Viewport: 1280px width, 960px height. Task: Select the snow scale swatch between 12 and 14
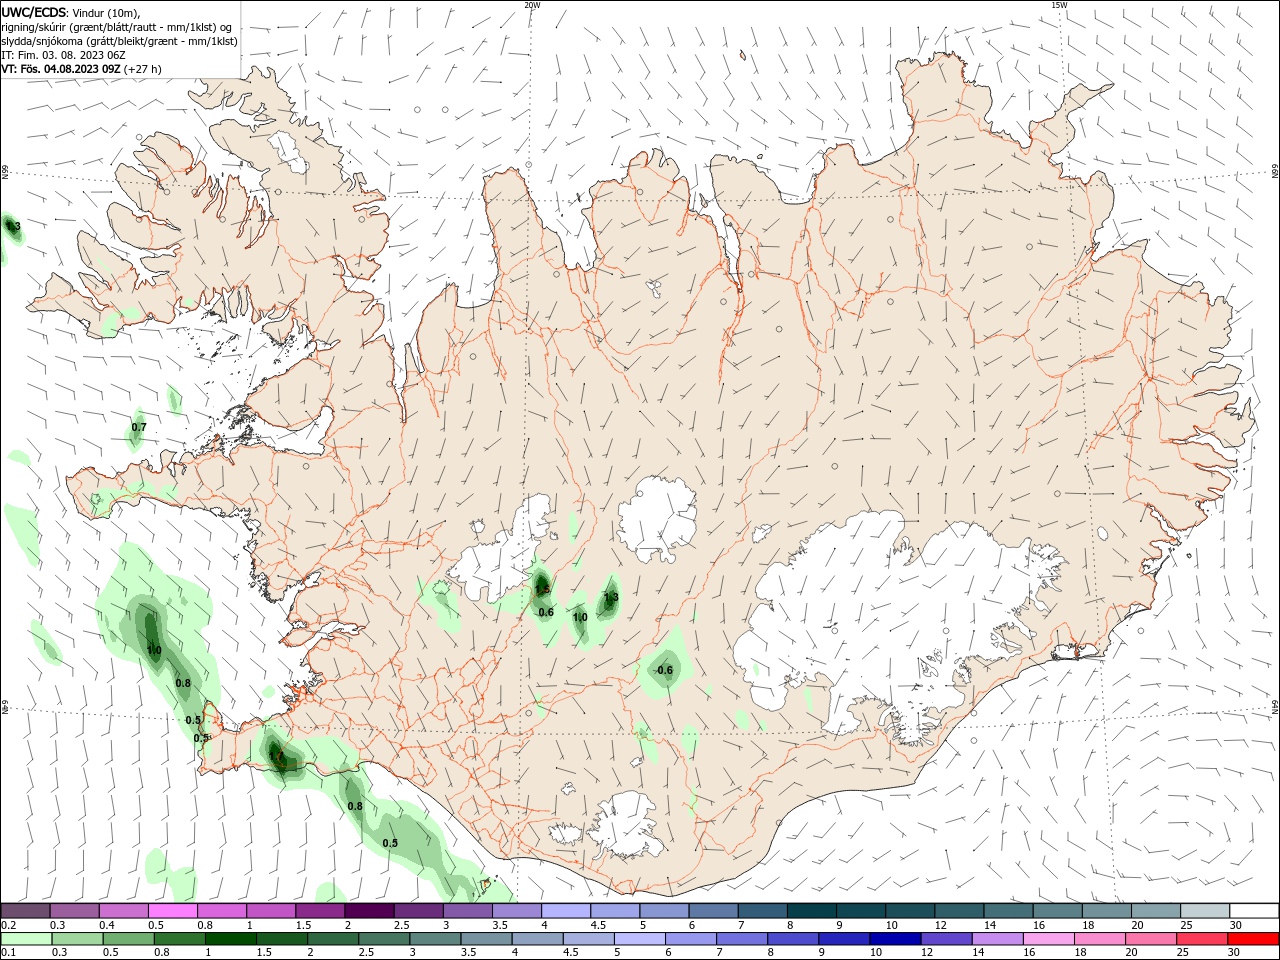click(x=959, y=911)
